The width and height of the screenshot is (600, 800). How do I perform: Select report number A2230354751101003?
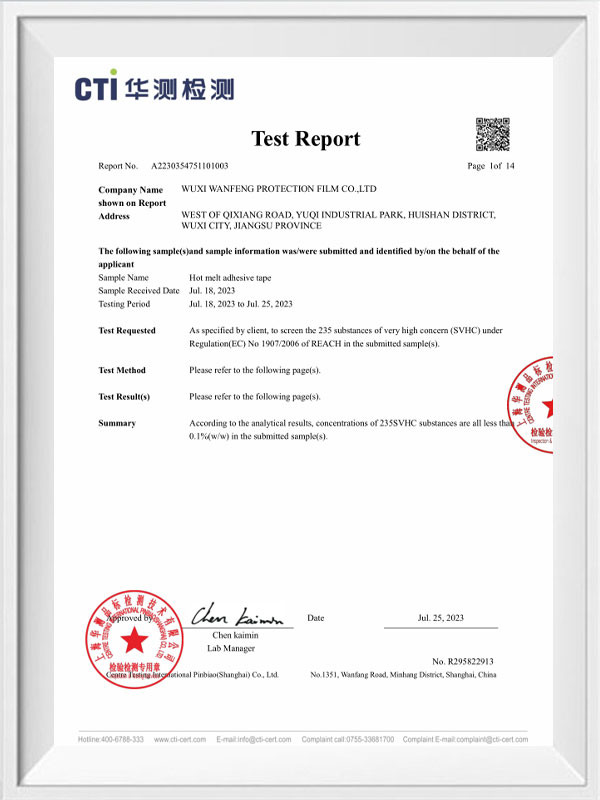190,166
